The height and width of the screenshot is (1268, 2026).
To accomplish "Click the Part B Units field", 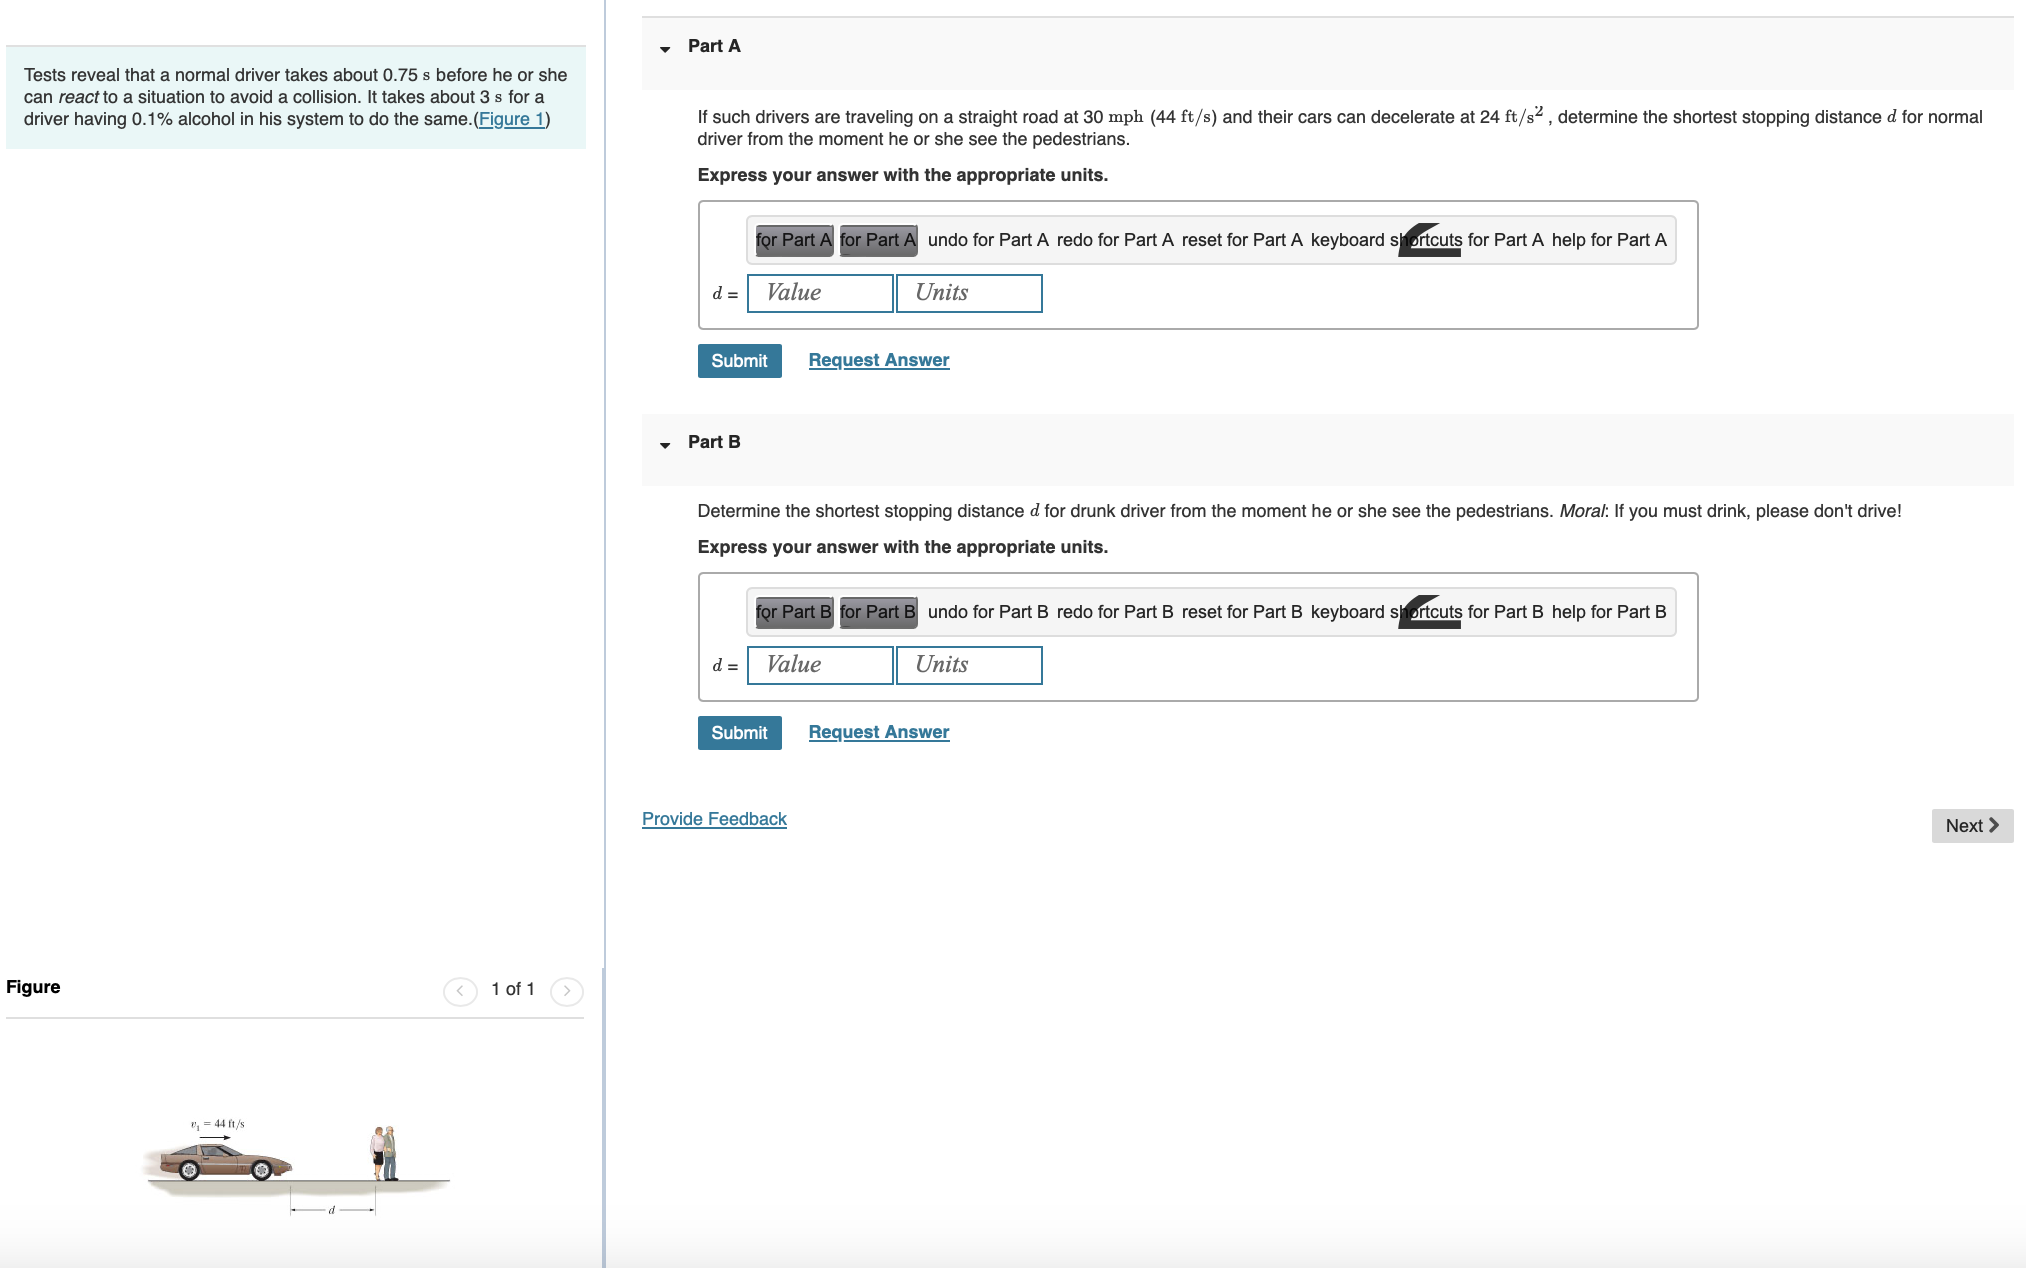I will point(969,665).
